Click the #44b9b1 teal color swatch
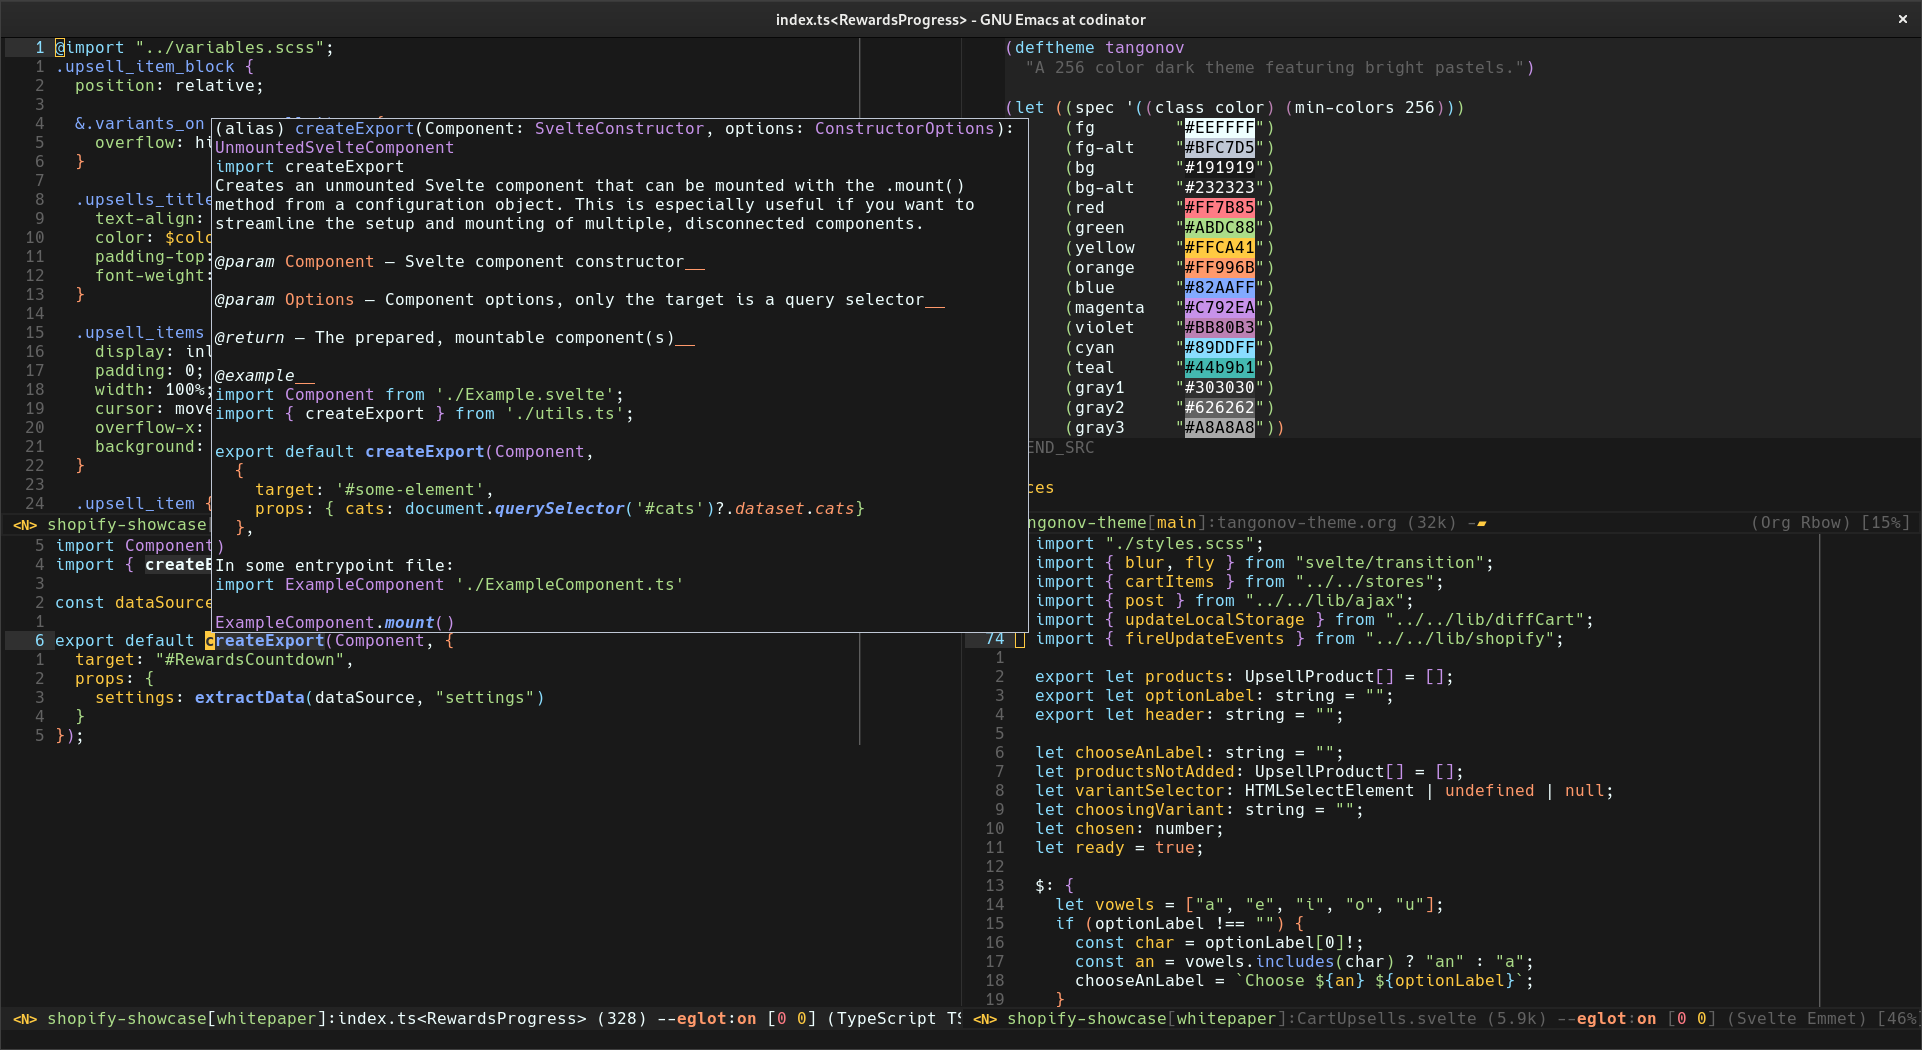The width and height of the screenshot is (1922, 1050). (1219, 368)
